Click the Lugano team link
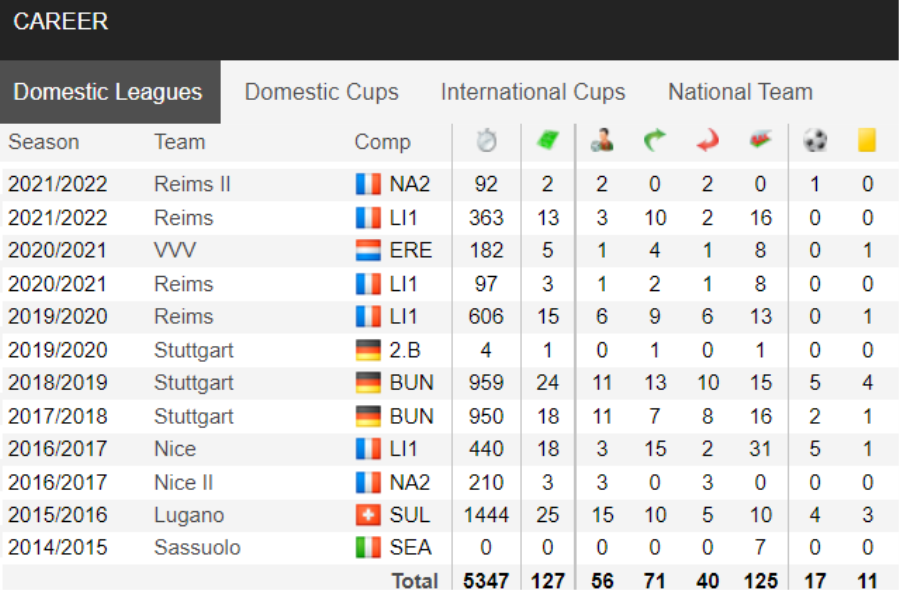899x590 pixels. (189, 515)
